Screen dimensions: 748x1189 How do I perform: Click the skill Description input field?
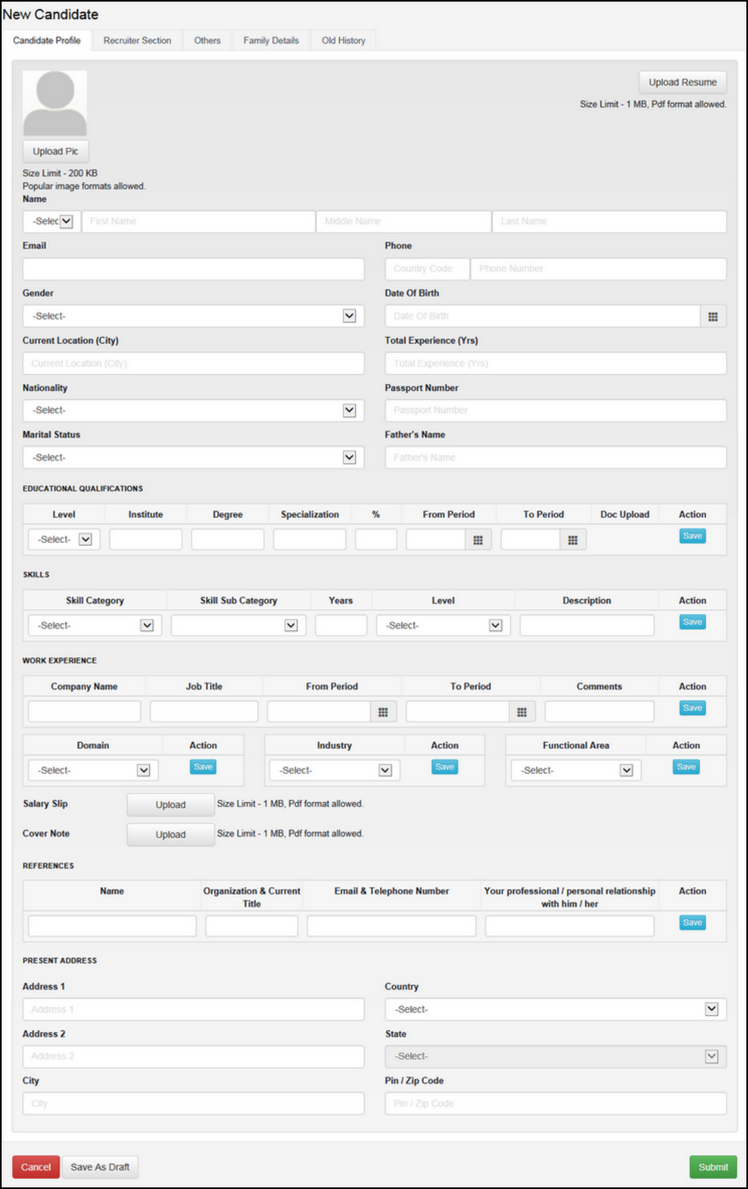586,626
